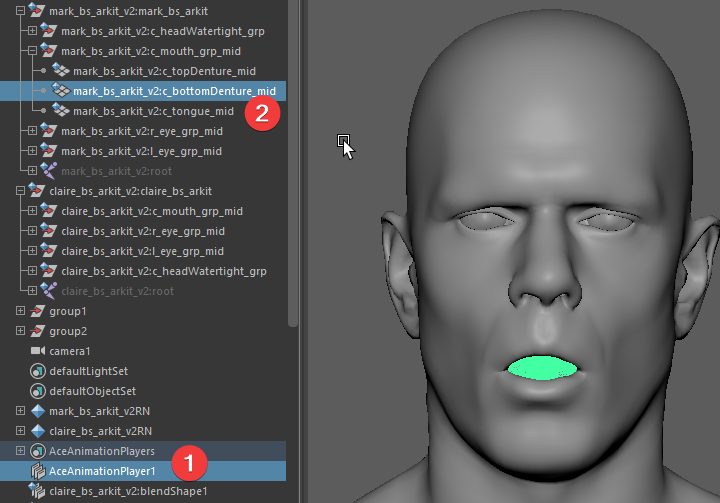This screenshot has height=503, width=720.
Task: Click transform icon of mark l_eye_grp_mid
Action: pos(49,150)
